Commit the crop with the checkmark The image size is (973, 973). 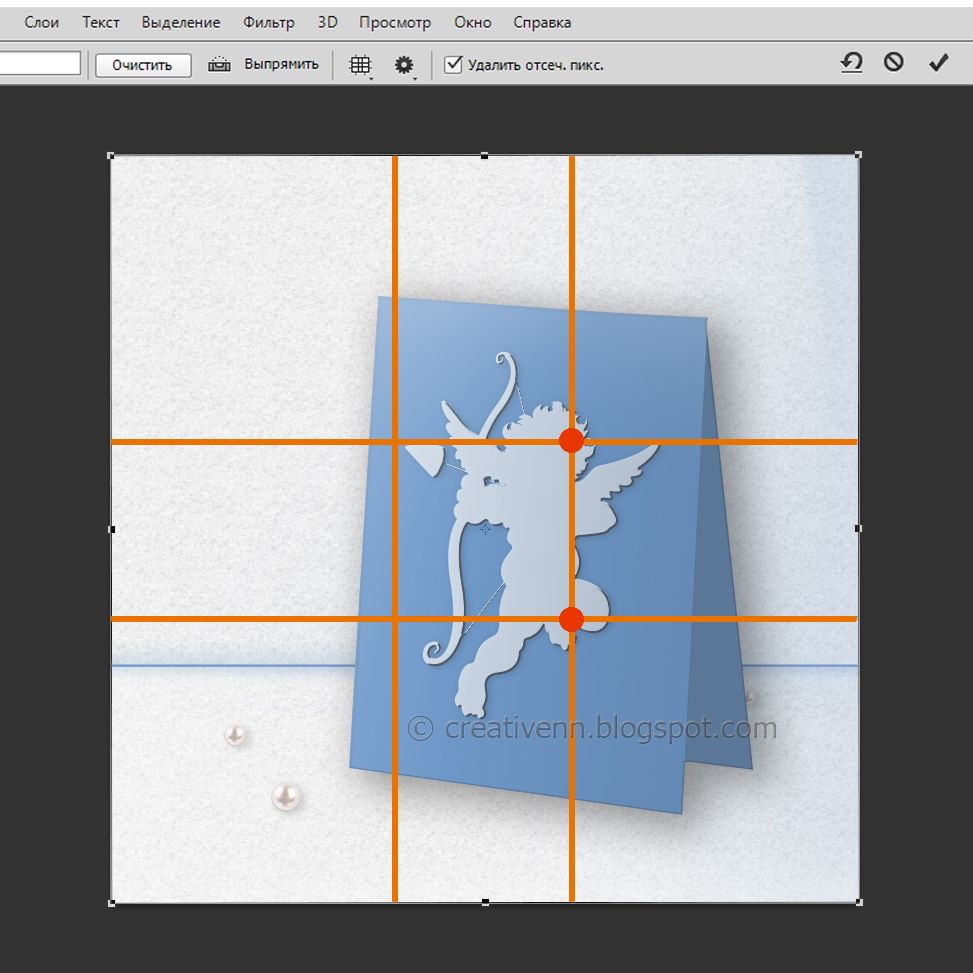click(938, 62)
